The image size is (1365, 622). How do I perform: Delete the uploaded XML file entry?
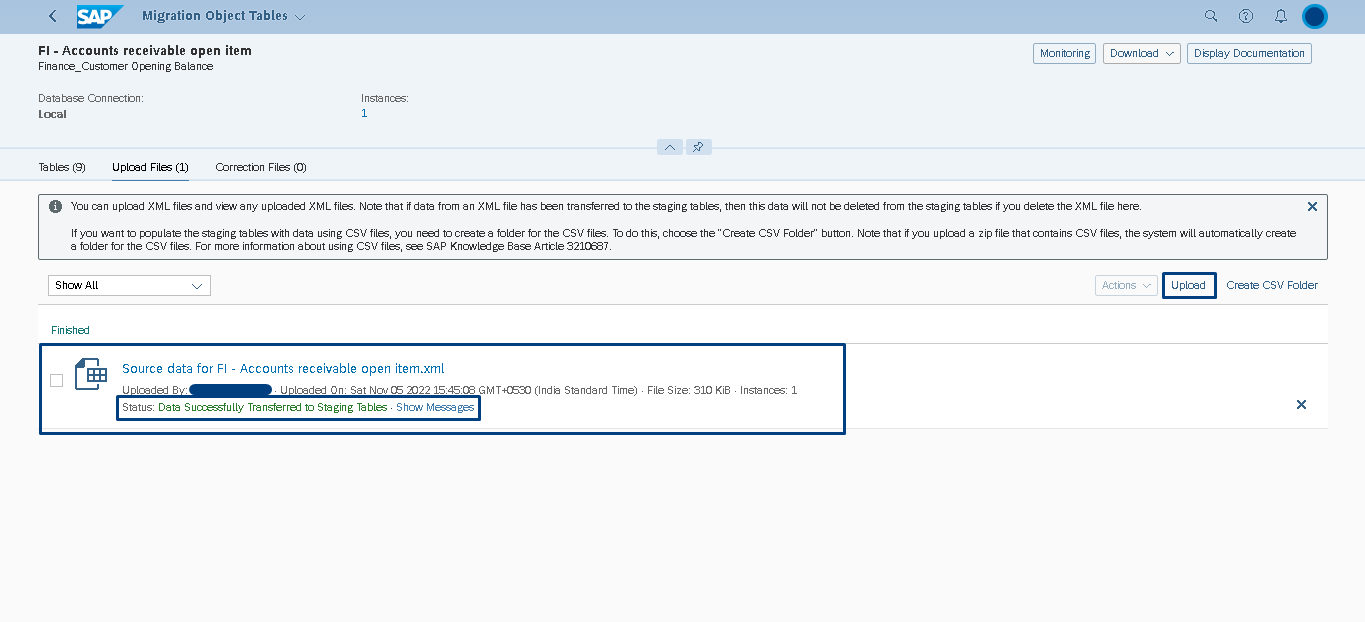click(1301, 404)
